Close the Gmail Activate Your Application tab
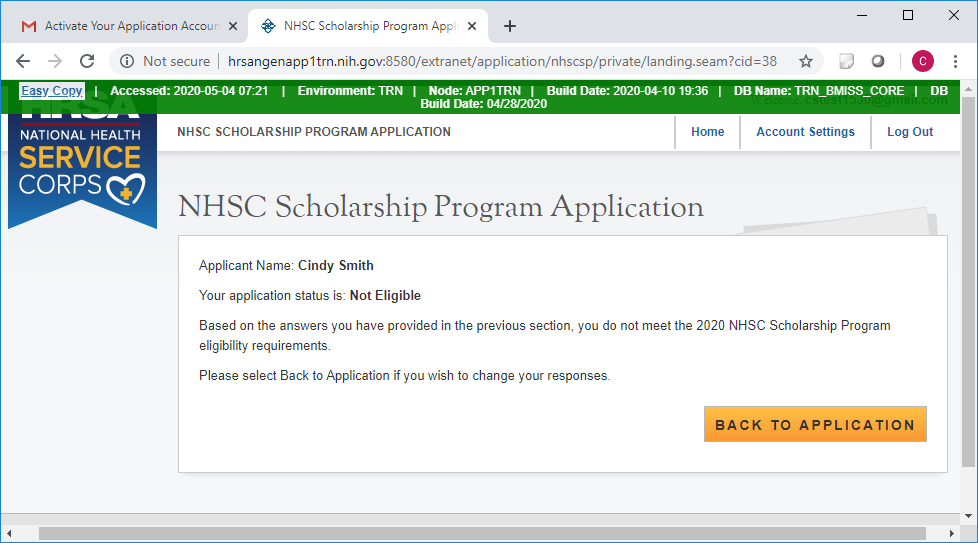Screen dimensions: 978x543 (233, 26)
